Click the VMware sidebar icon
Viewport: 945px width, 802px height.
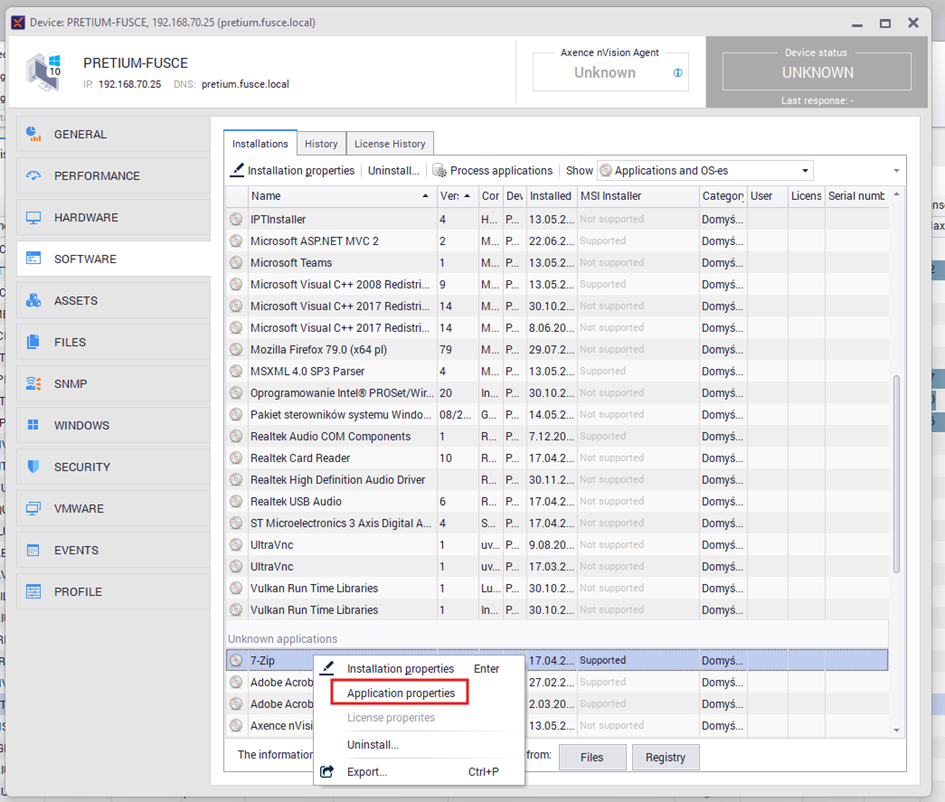pyautogui.click(x=34, y=508)
